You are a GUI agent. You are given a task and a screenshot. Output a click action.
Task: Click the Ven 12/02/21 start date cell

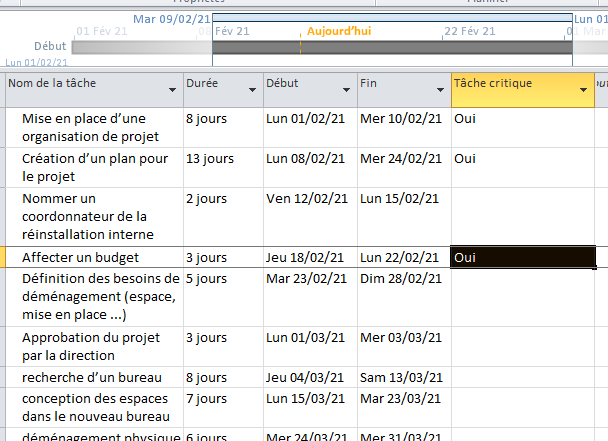304,199
